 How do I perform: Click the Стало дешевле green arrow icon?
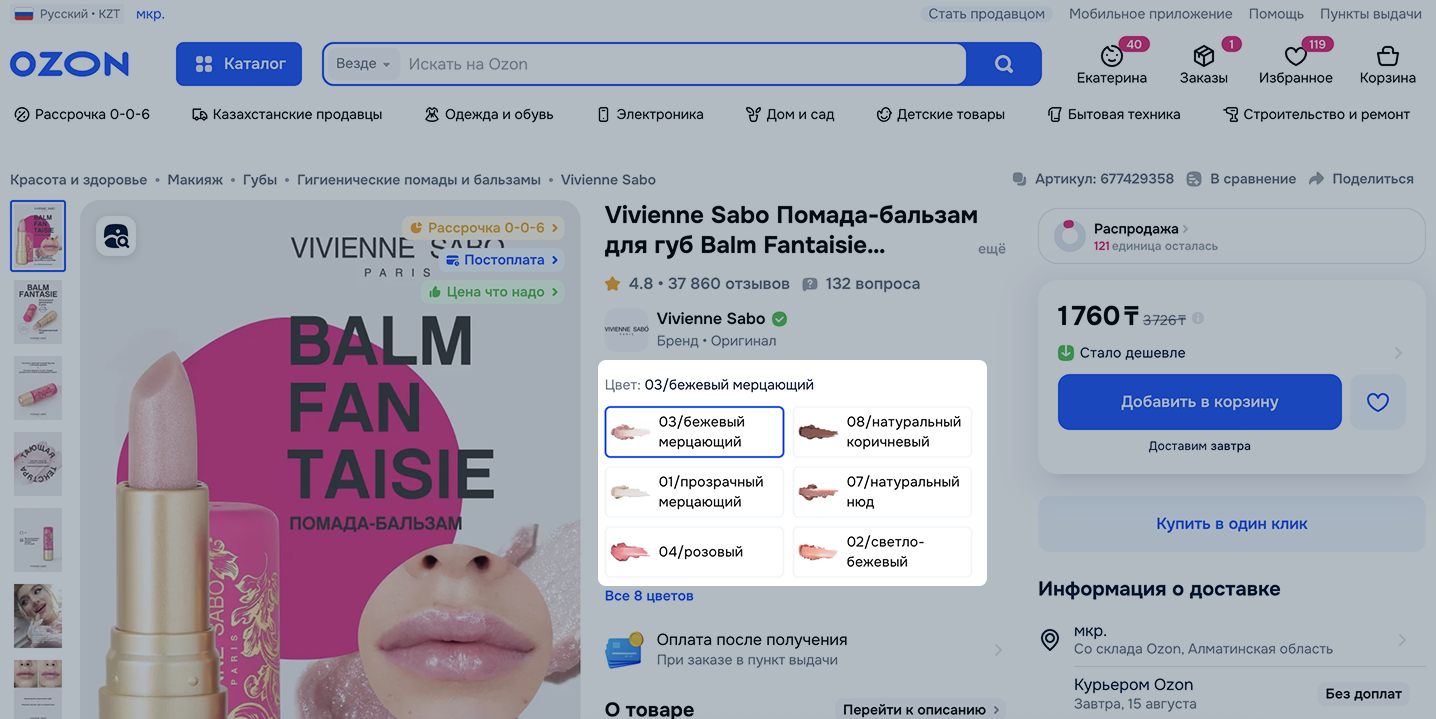1066,353
